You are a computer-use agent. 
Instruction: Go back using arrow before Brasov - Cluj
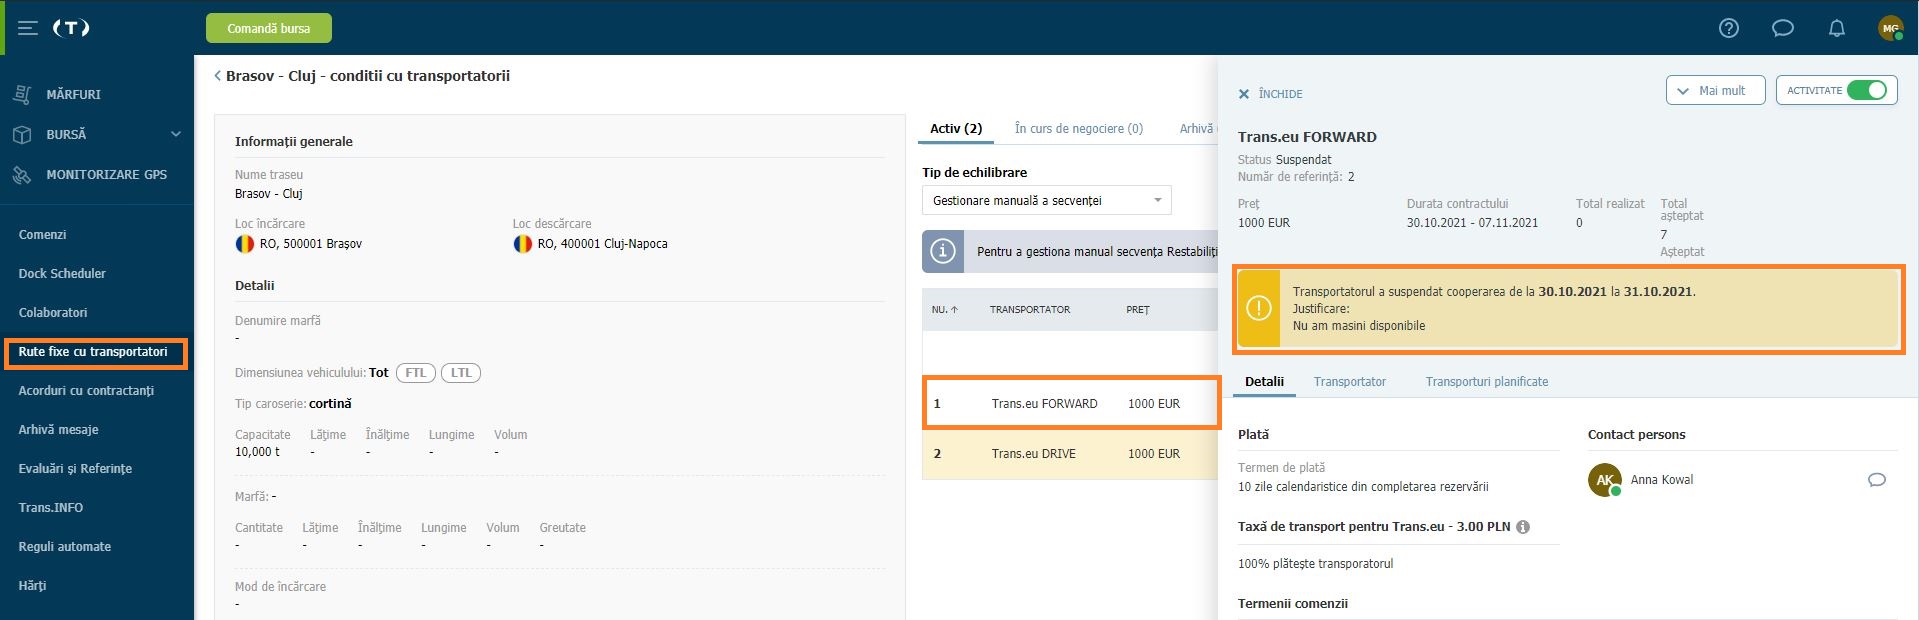coord(217,76)
